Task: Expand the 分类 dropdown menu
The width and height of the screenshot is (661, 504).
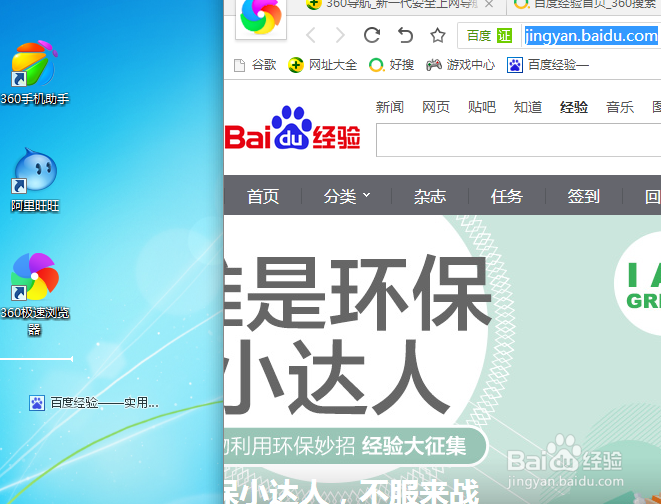Action: (347, 196)
